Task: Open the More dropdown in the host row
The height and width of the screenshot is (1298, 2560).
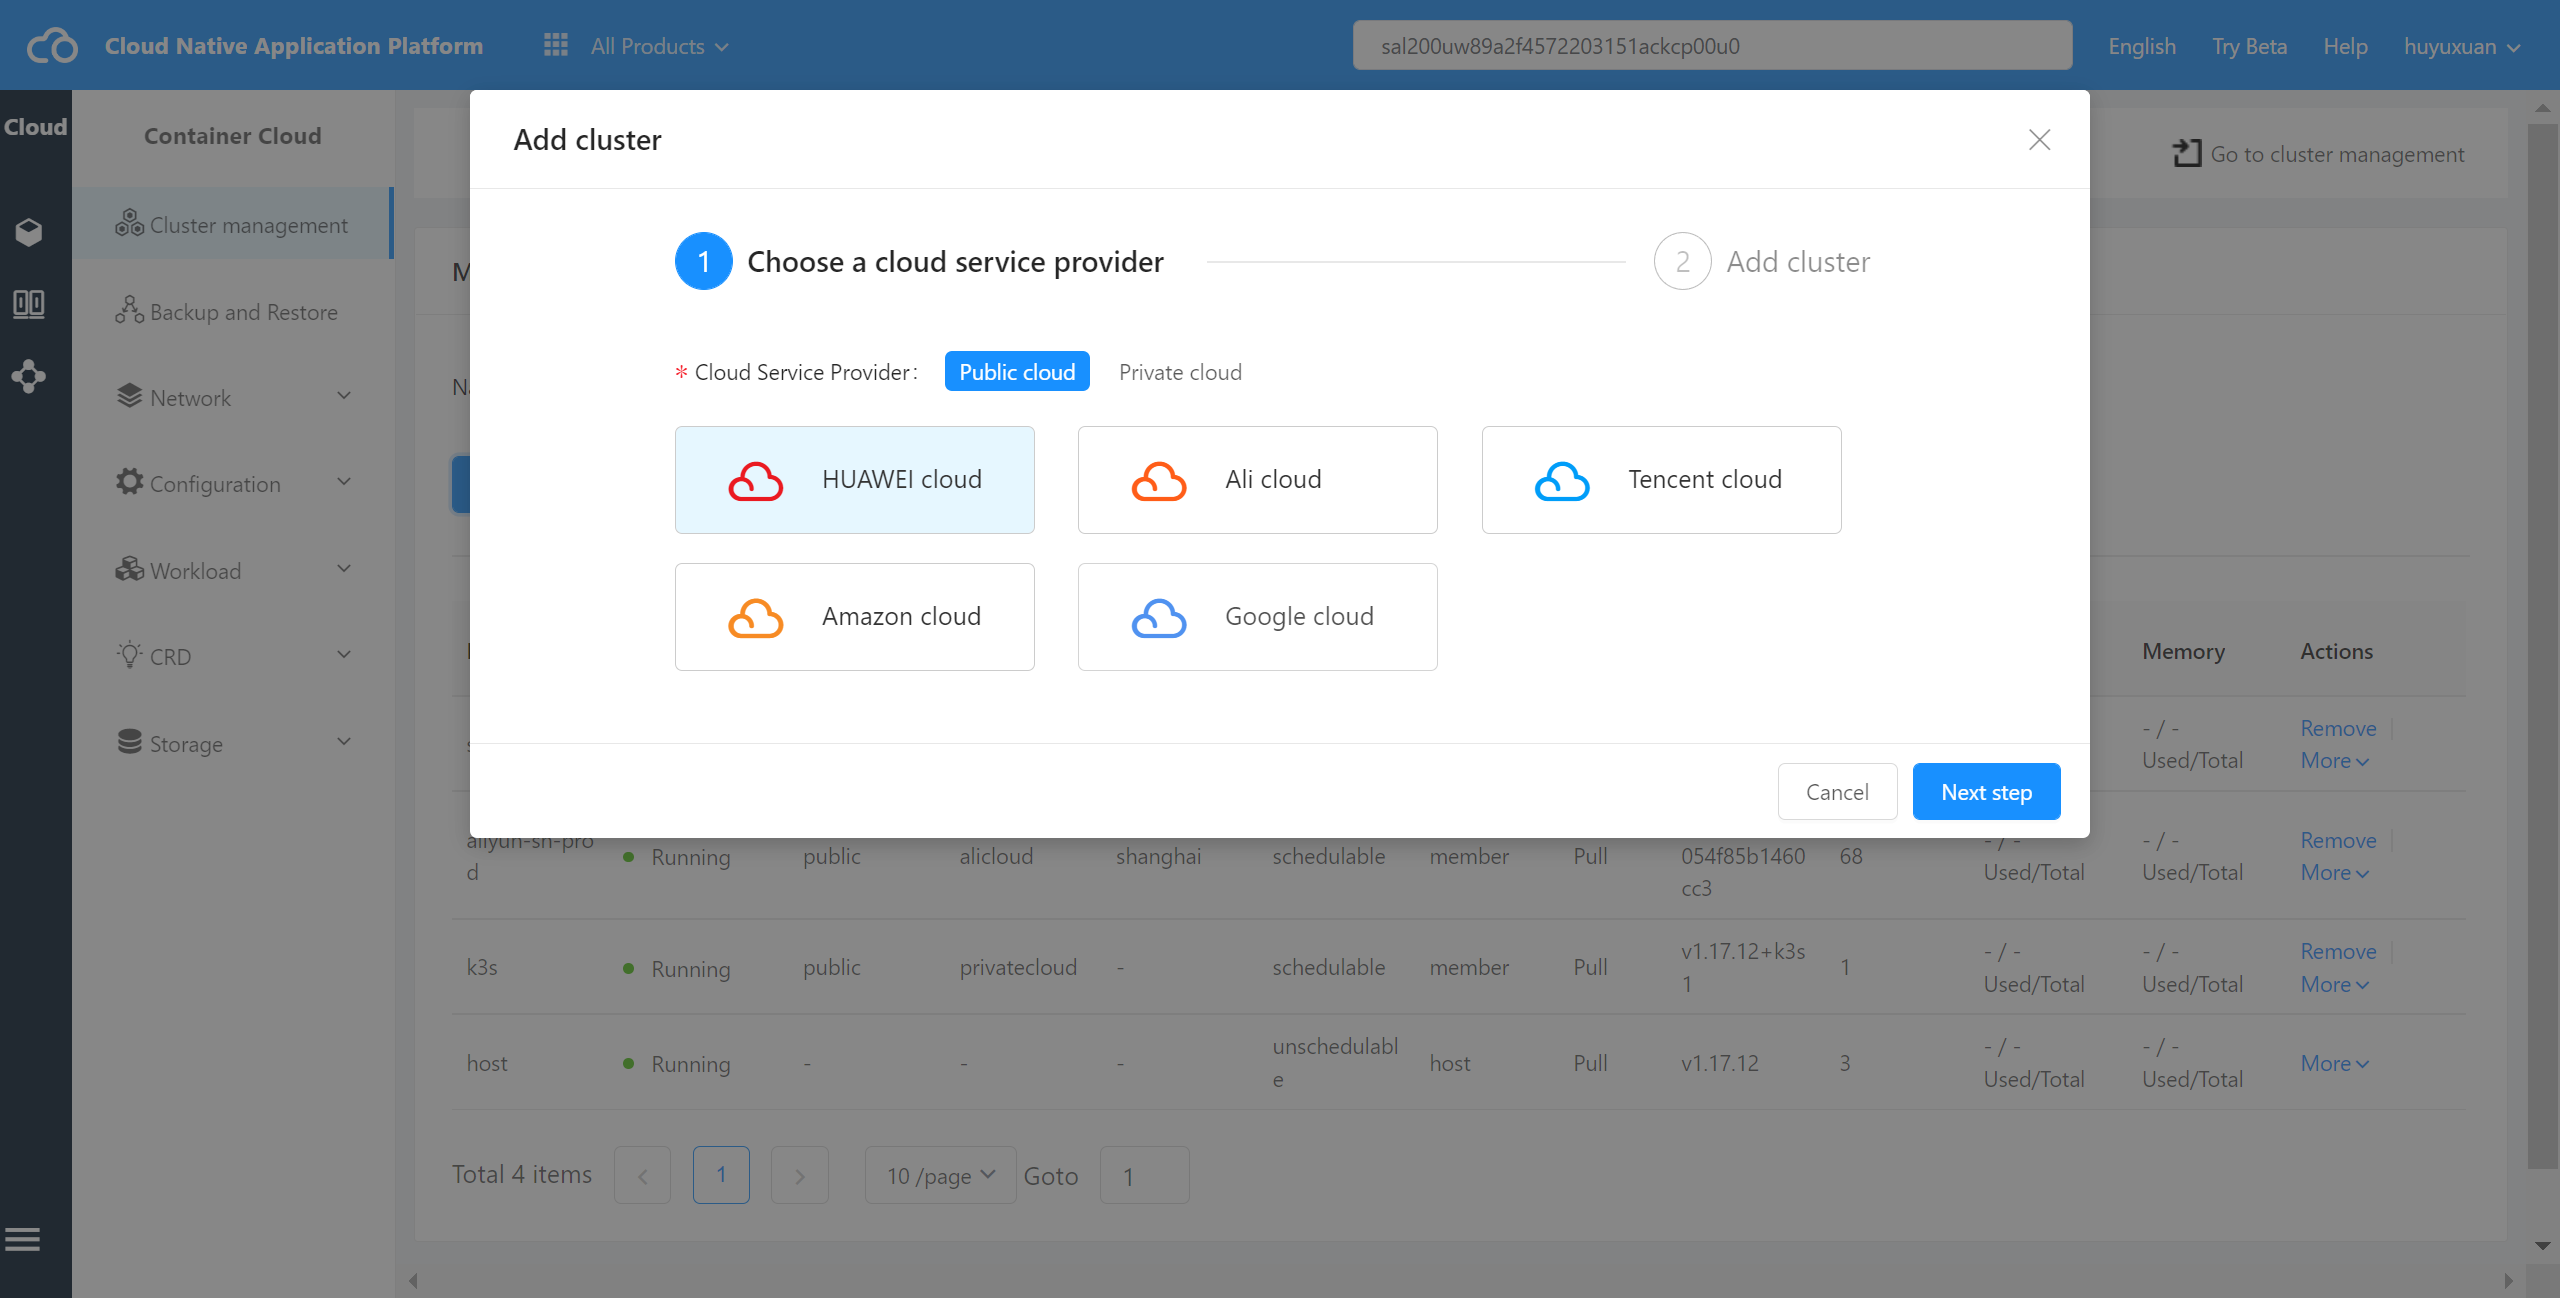Action: click(x=2334, y=1063)
